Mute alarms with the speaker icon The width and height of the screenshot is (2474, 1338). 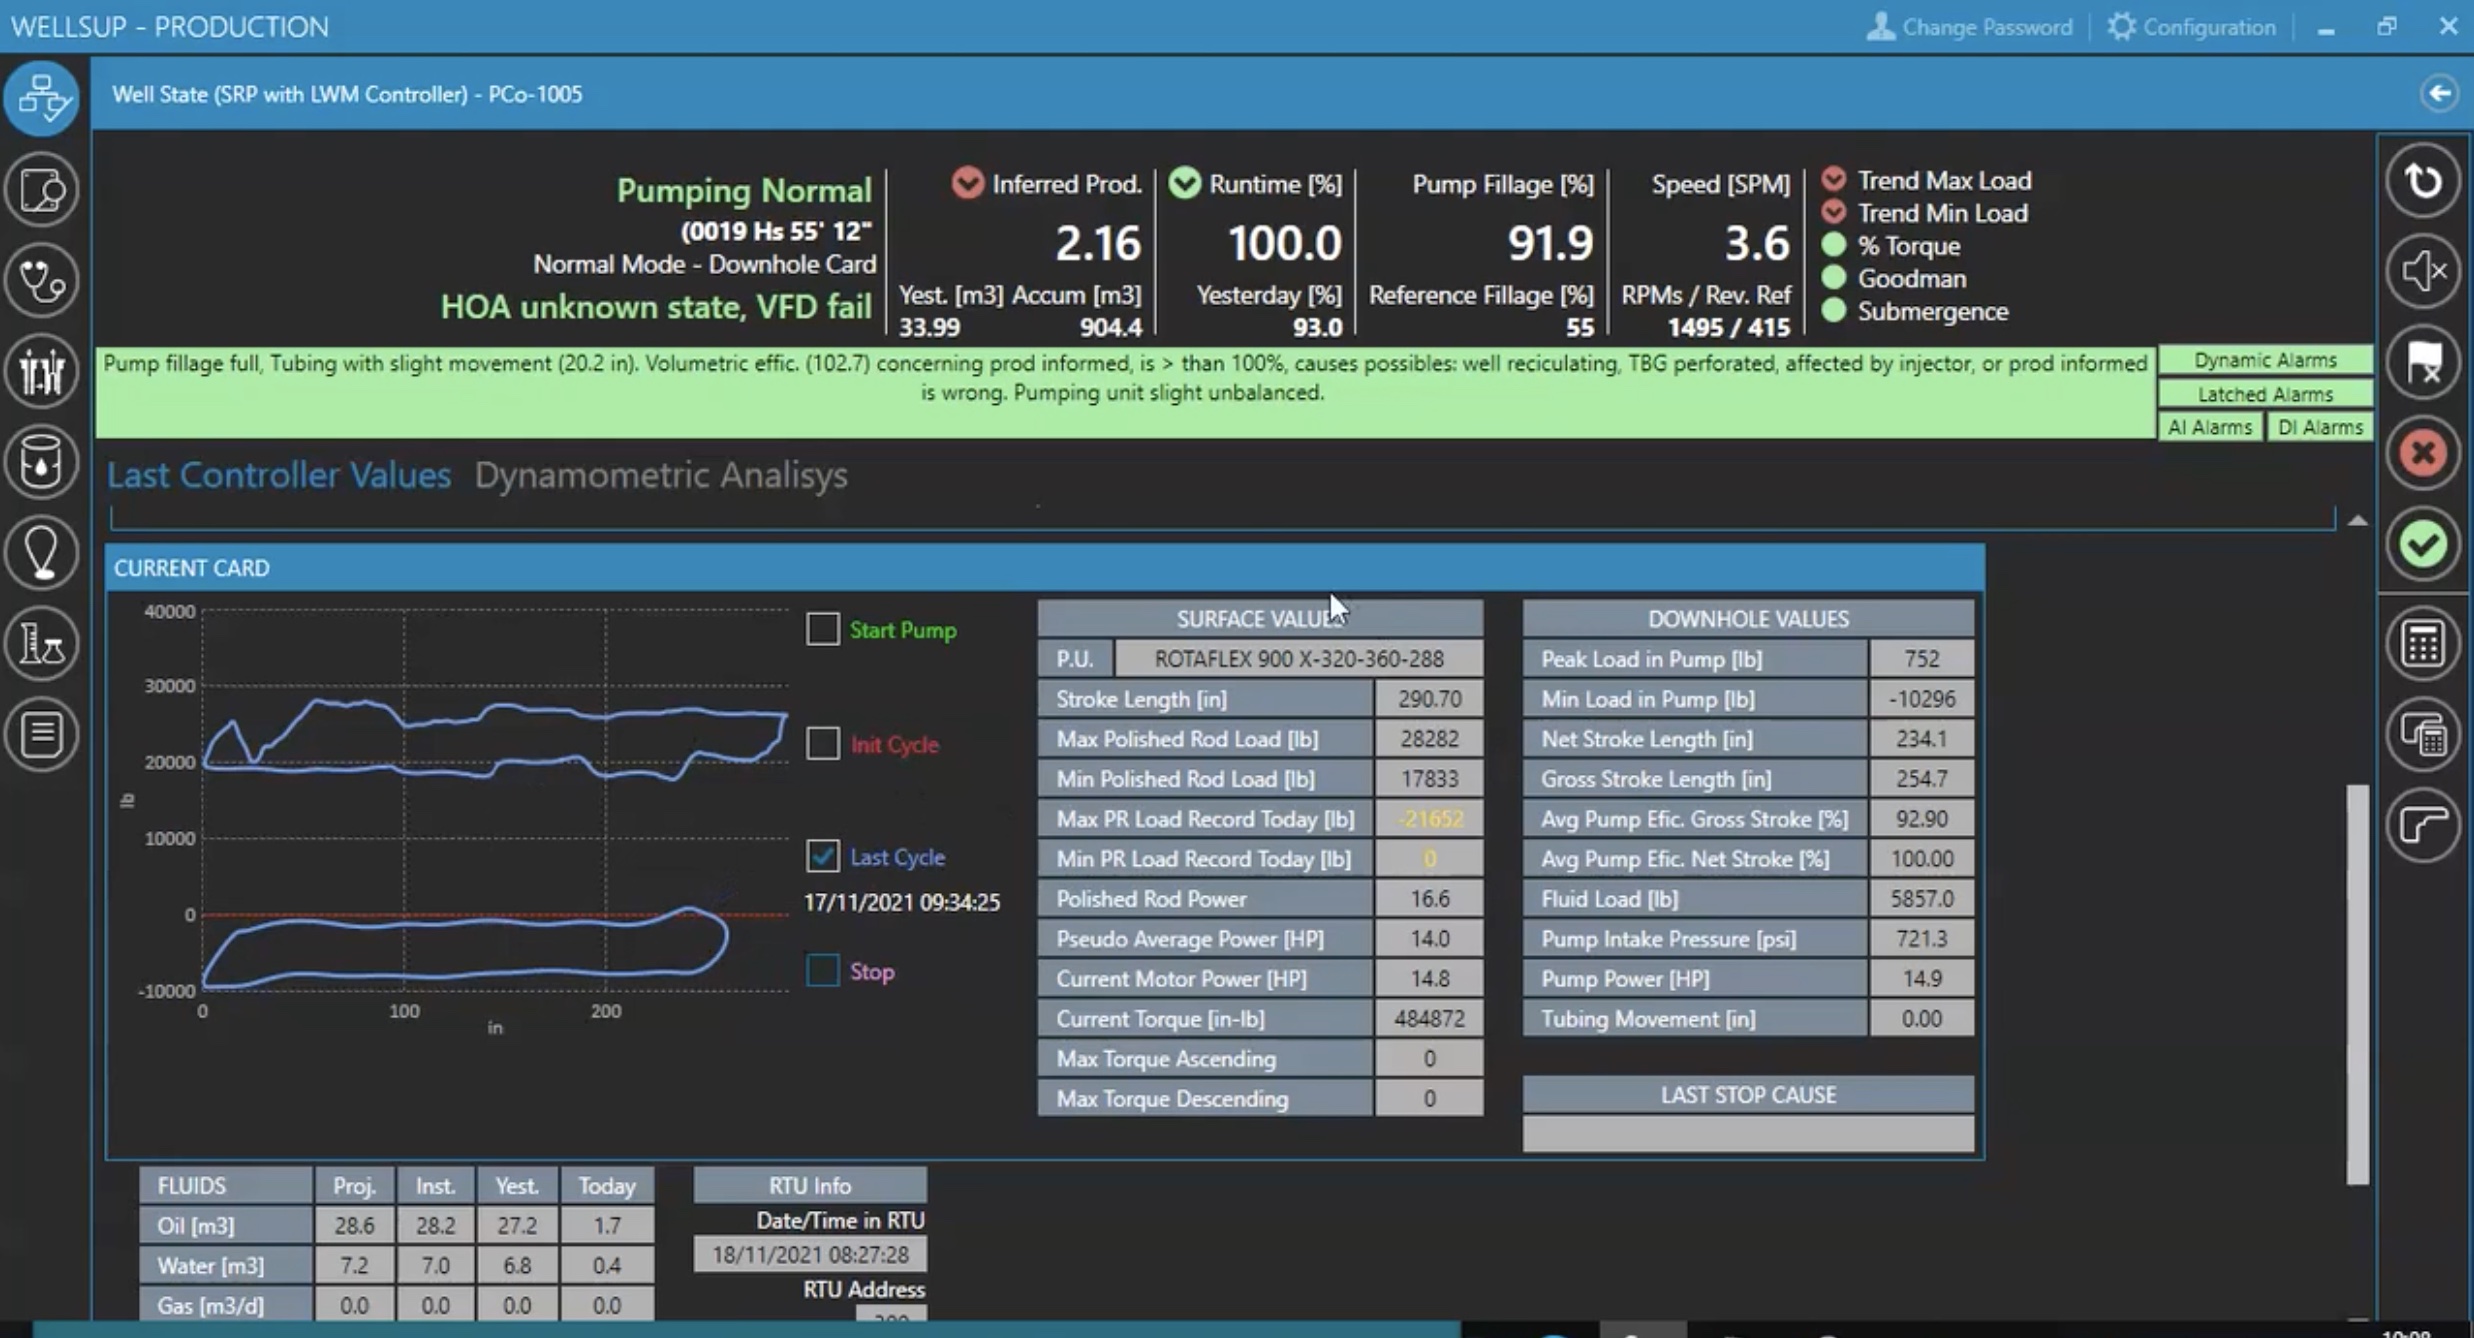click(2423, 271)
